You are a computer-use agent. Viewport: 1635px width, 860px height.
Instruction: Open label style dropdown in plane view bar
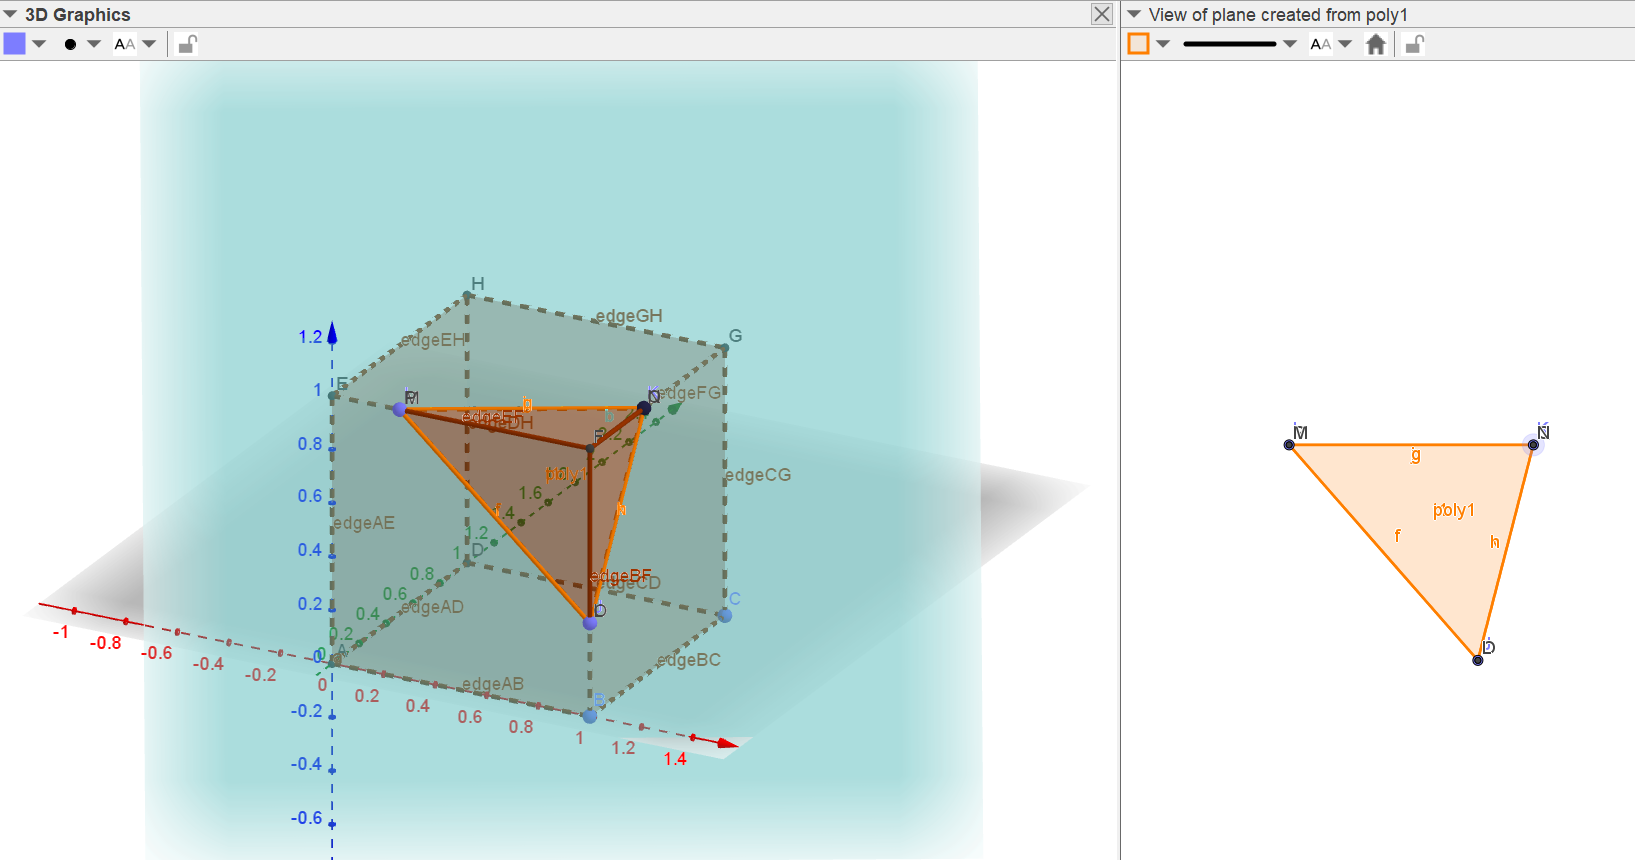click(1345, 43)
